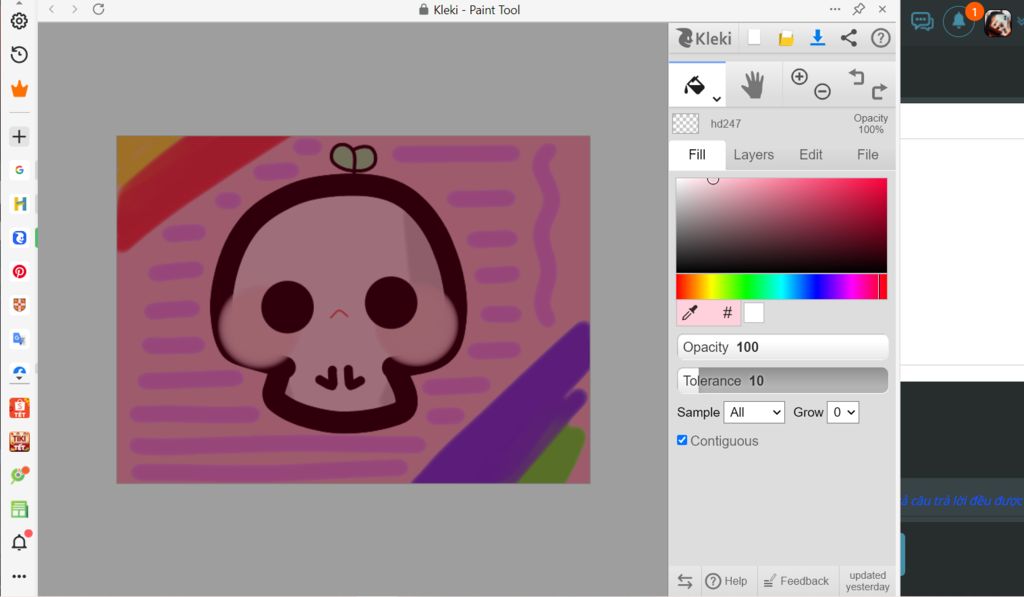Open the green spreadsheet icon in sidebar
Screen dimensions: 1024x597
19,509
